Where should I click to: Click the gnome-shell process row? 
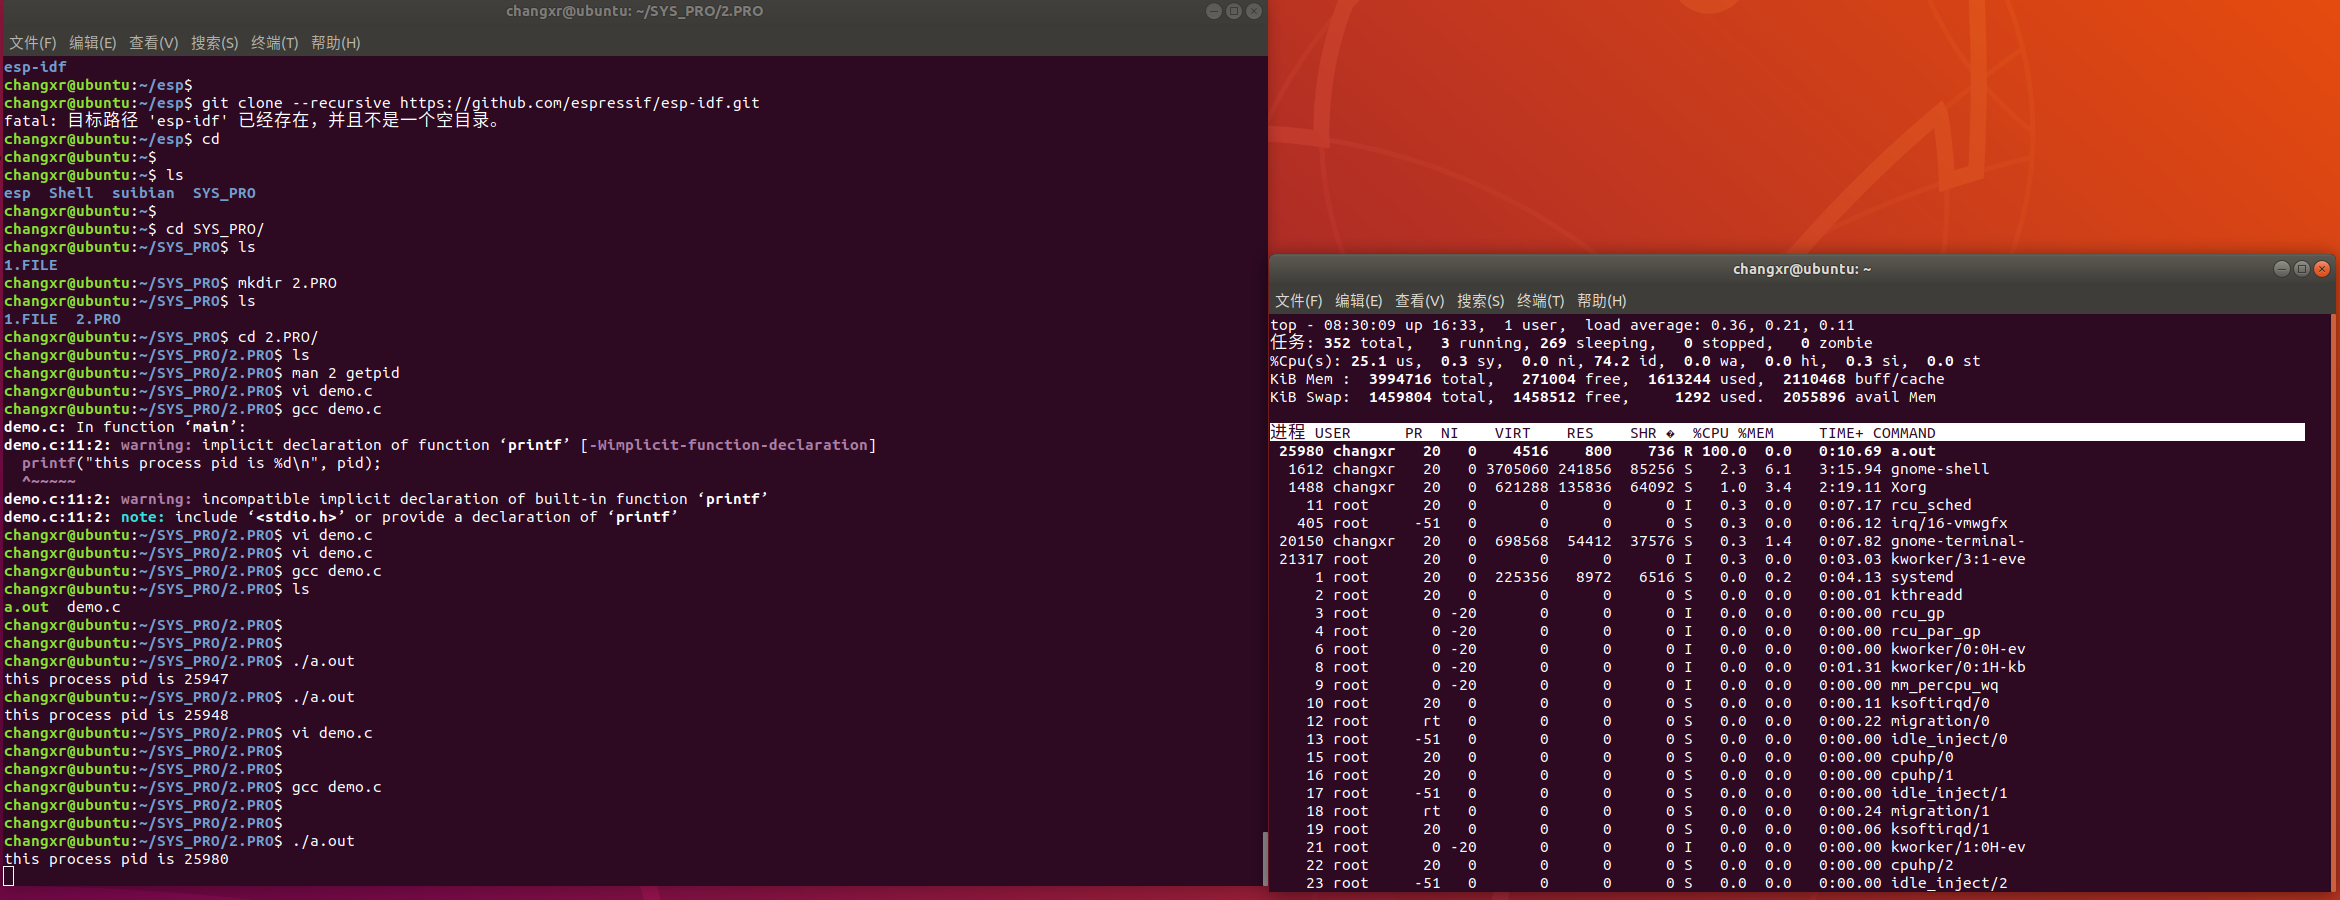1787,469
